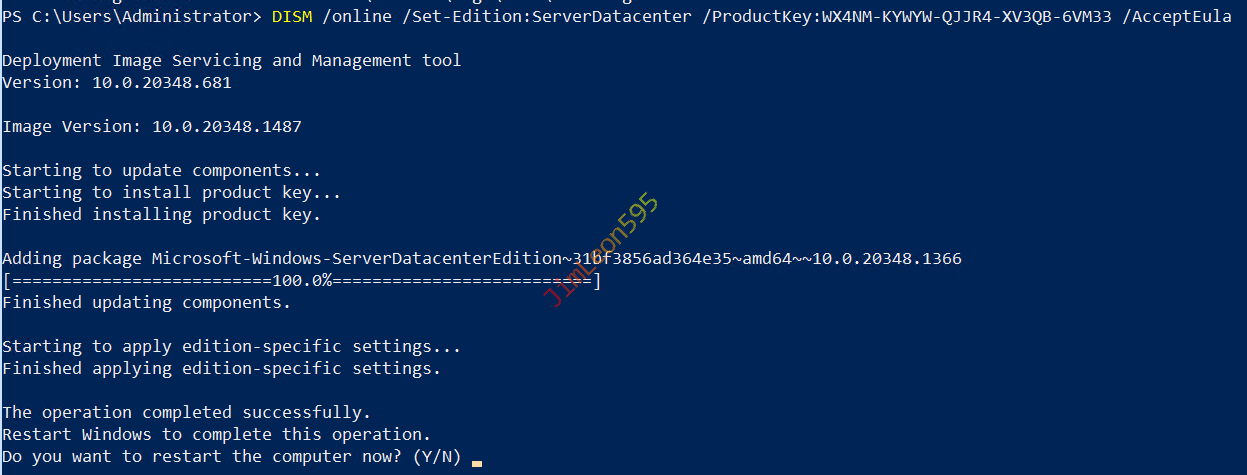Screen dimensions: 1247x475
Task: Click the Starting to apply edition-specific settings line
Action: (x=232, y=347)
